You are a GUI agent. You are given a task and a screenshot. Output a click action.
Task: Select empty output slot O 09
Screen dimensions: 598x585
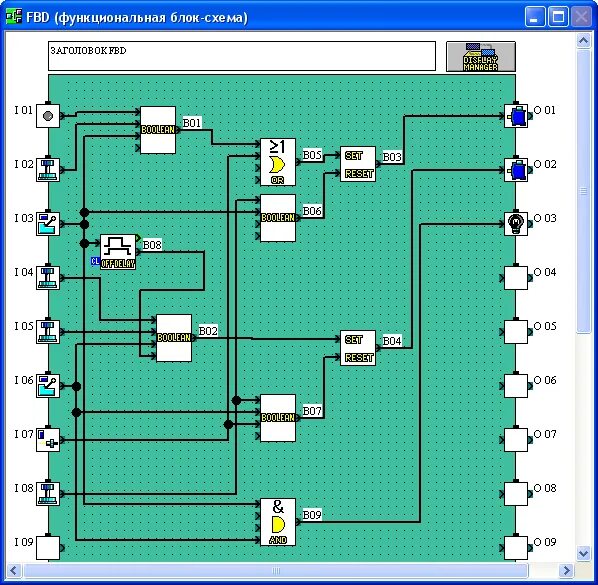pyautogui.click(x=516, y=548)
